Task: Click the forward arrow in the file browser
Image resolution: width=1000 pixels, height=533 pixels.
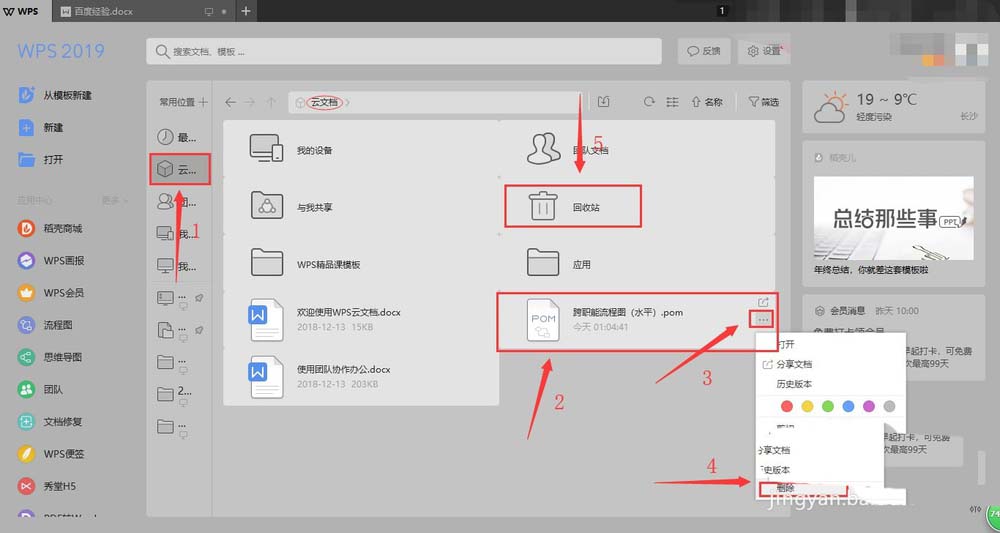Action: 251,102
